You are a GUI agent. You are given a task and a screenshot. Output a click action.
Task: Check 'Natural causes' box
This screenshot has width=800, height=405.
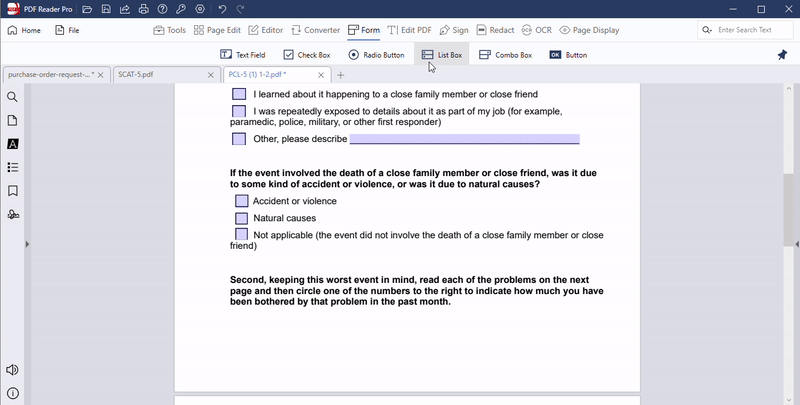(x=241, y=218)
